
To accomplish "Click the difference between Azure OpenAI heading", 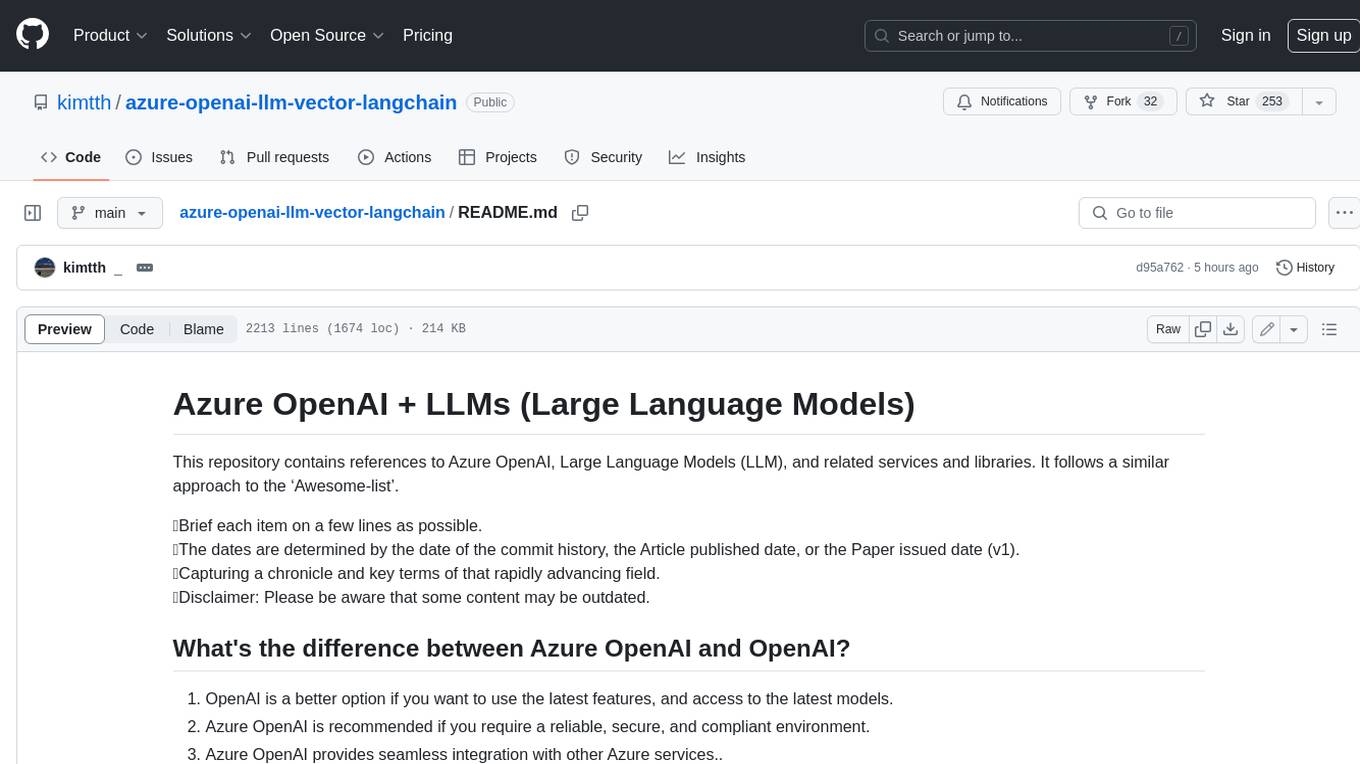I will tap(511, 648).
